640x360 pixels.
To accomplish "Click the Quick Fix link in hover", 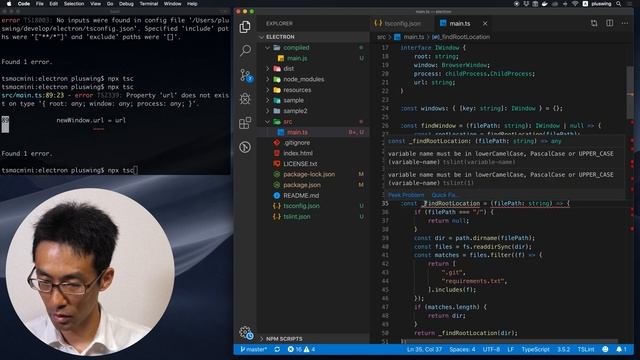I will [x=445, y=195].
